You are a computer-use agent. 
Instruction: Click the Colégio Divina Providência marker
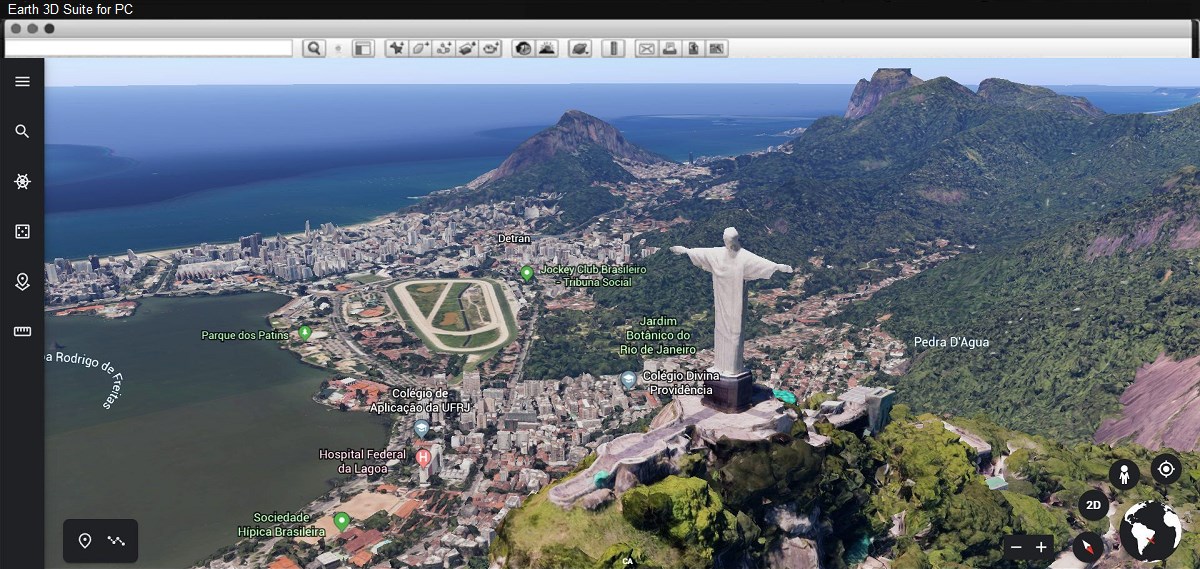coord(628,379)
